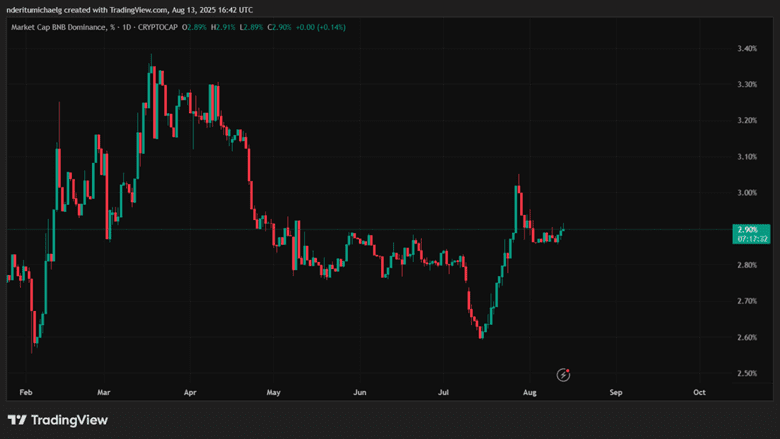Click the Apr label on time axis
The height and width of the screenshot is (439, 780).
click(190, 393)
